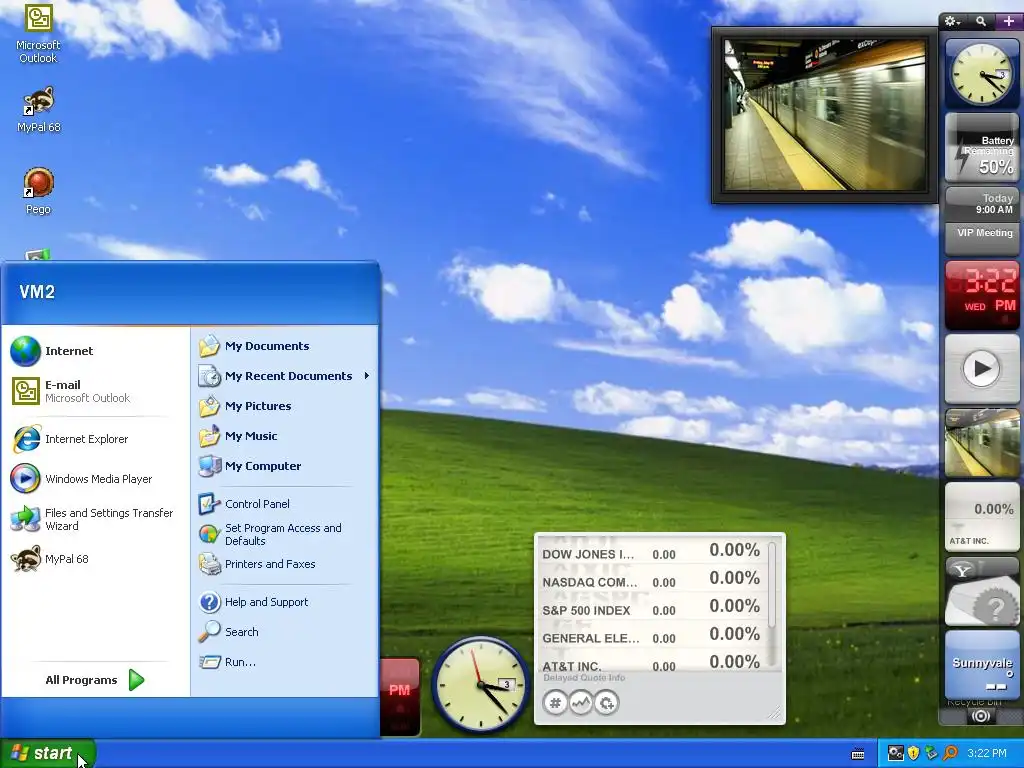Open widget dock settings gear dropdown
Viewport: 1024px width, 768px height.
click(953, 22)
